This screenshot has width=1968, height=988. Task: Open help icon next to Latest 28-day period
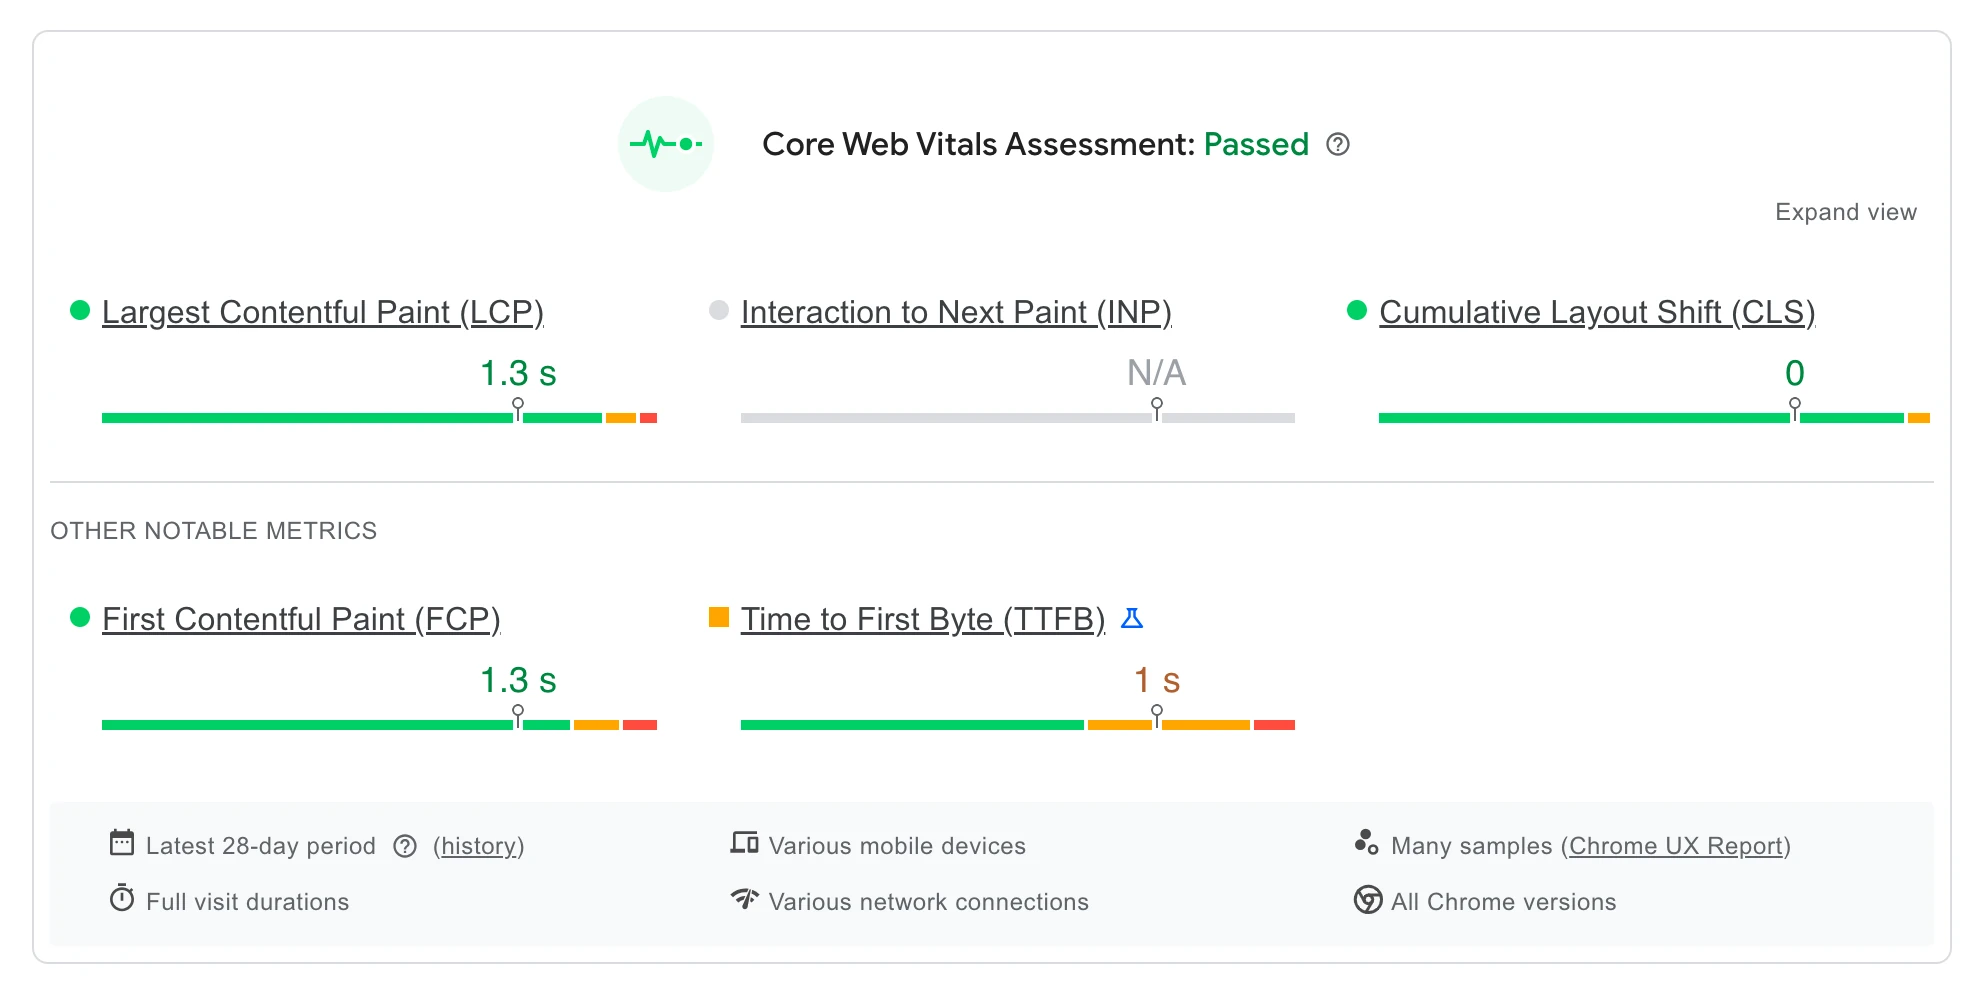pos(405,846)
